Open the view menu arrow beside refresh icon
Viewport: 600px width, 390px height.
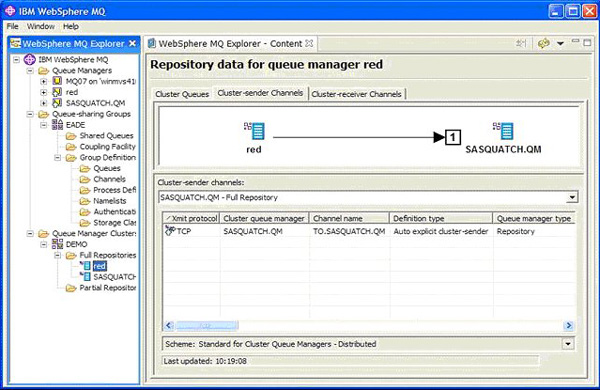560,44
